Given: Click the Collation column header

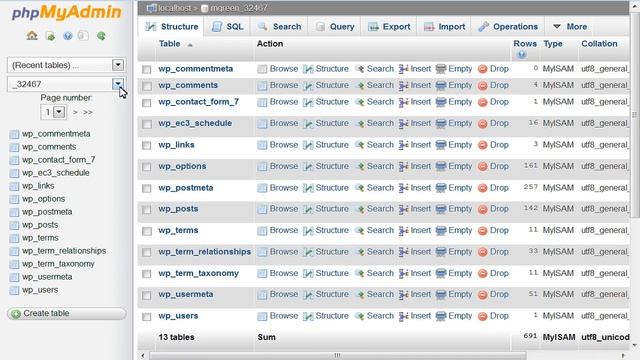Looking at the screenshot, I should pyautogui.click(x=599, y=44).
